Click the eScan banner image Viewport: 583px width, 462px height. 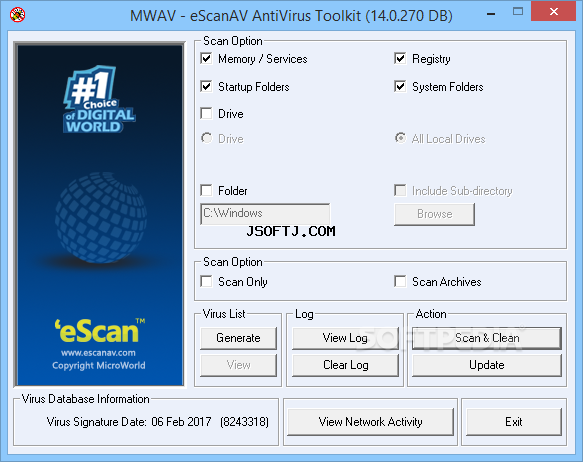[100, 215]
